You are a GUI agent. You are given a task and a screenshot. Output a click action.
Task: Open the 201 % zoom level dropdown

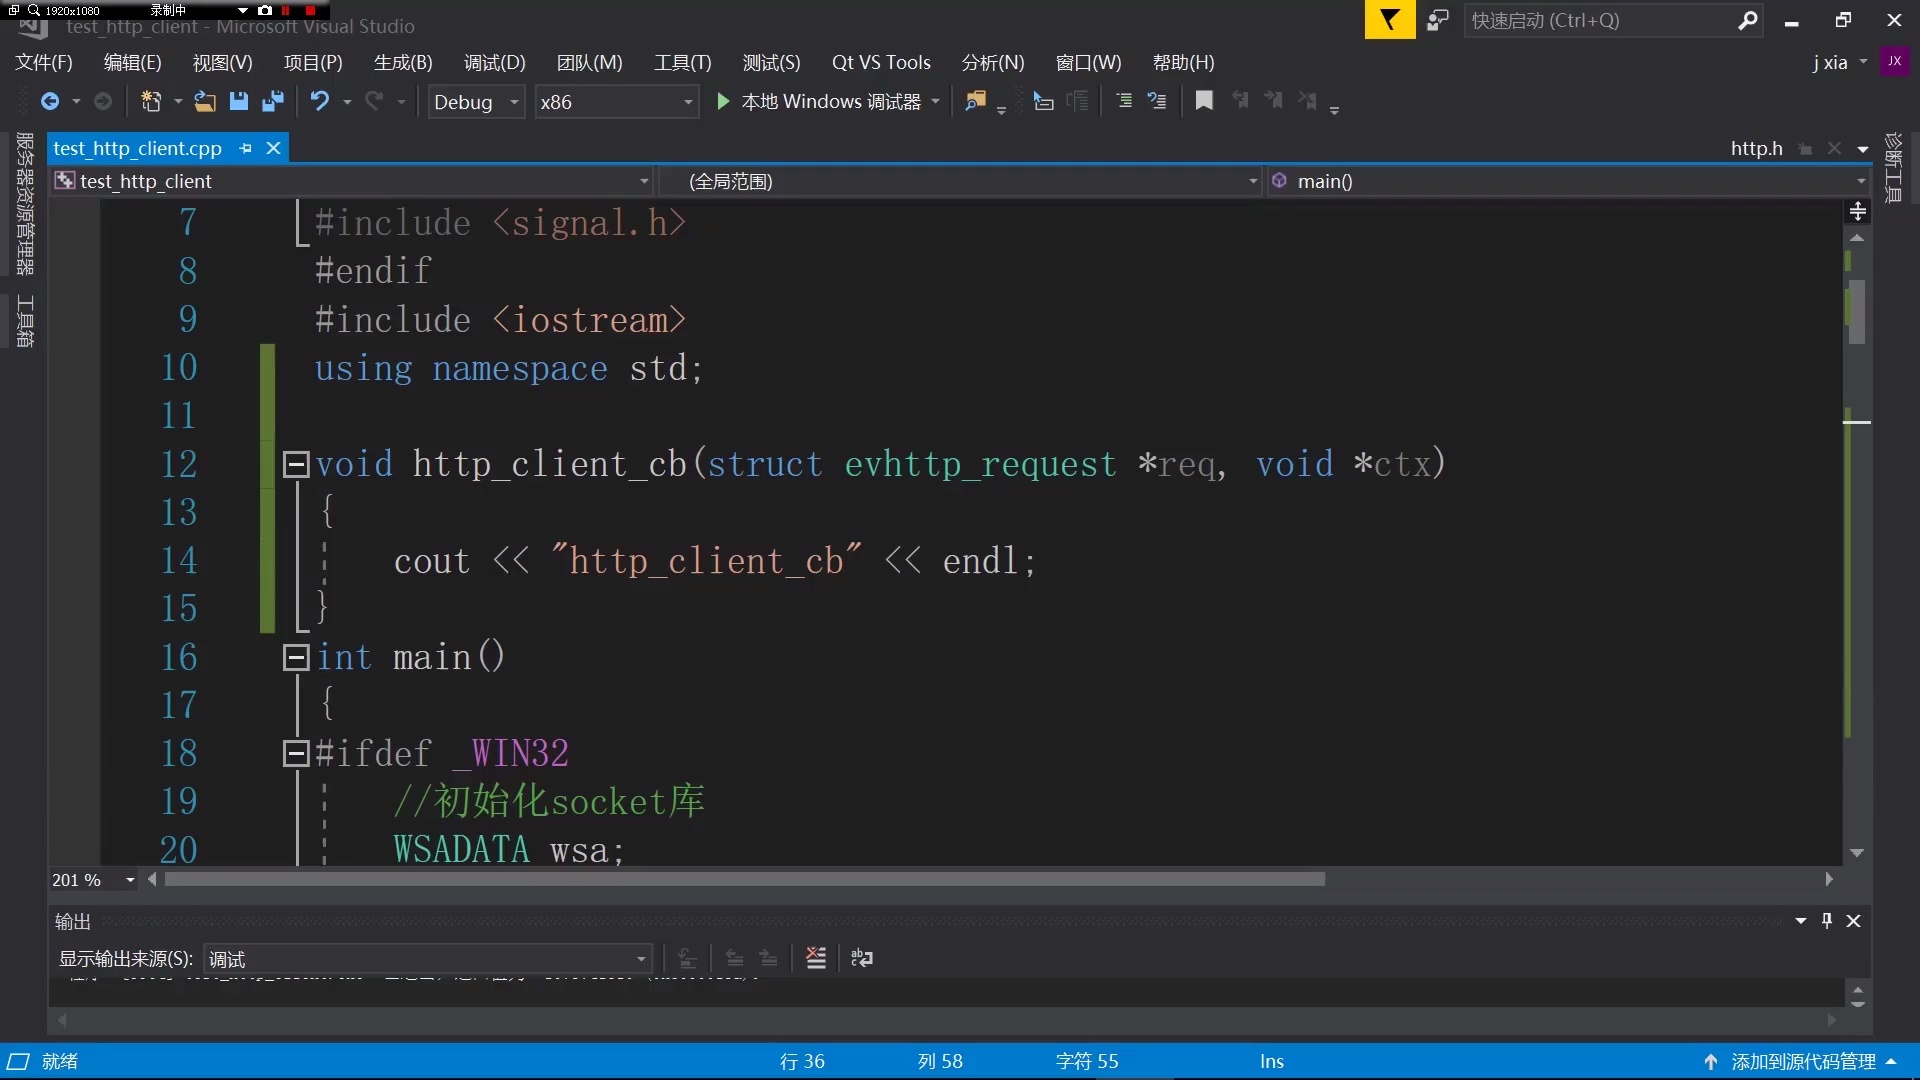(94, 880)
